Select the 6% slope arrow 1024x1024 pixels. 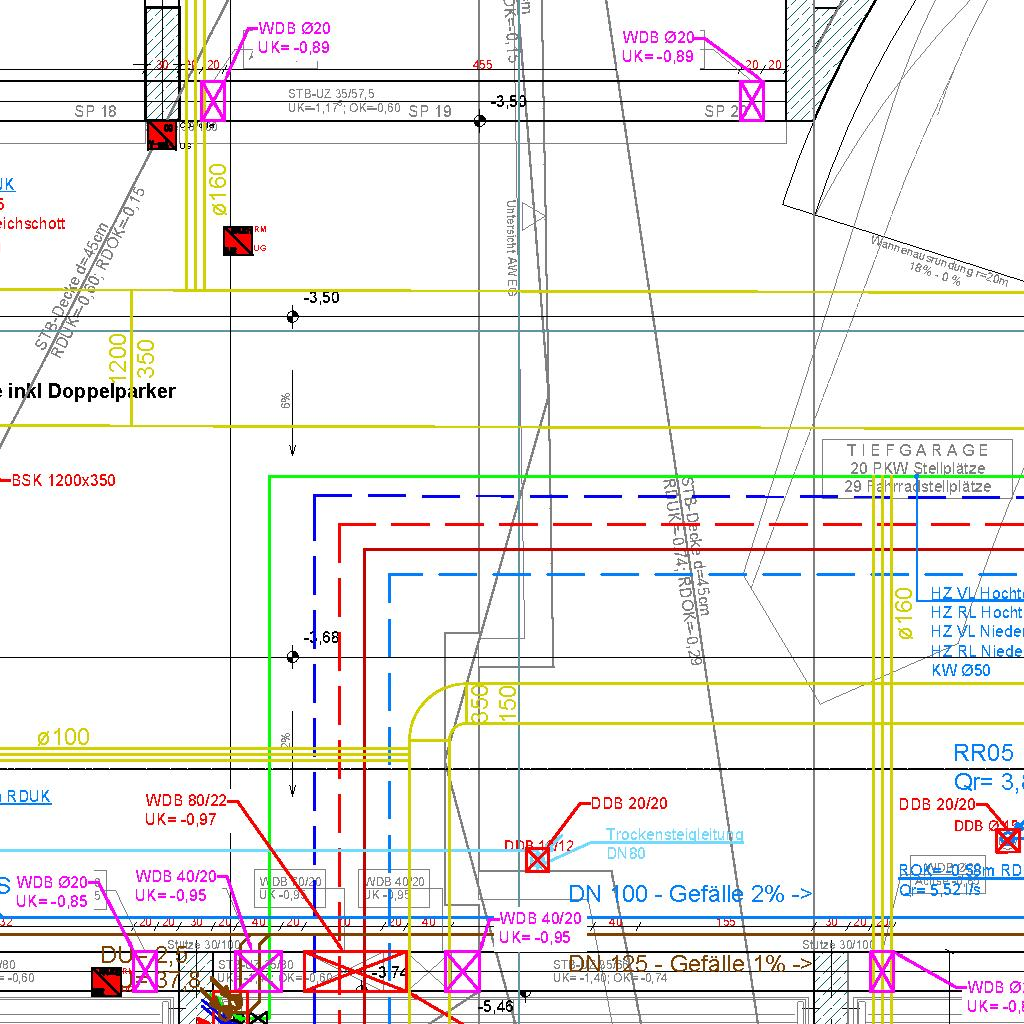tap(292, 420)
